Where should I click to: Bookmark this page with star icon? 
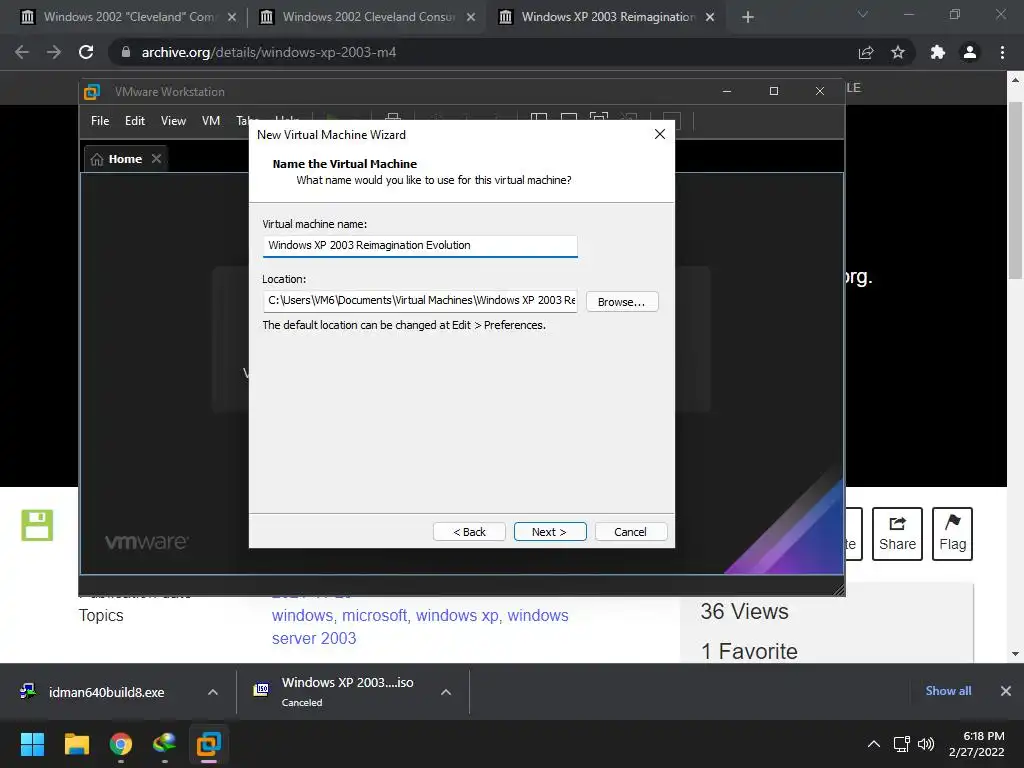point(898,52)
